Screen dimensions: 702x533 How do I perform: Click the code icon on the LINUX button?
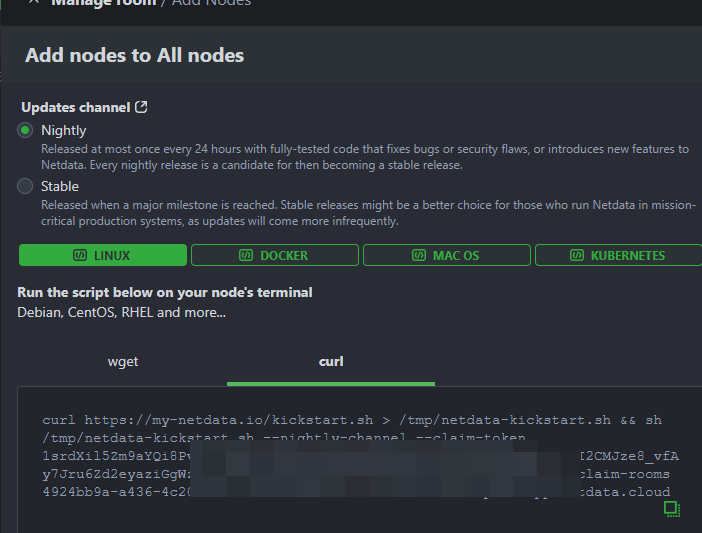point(80,256)
